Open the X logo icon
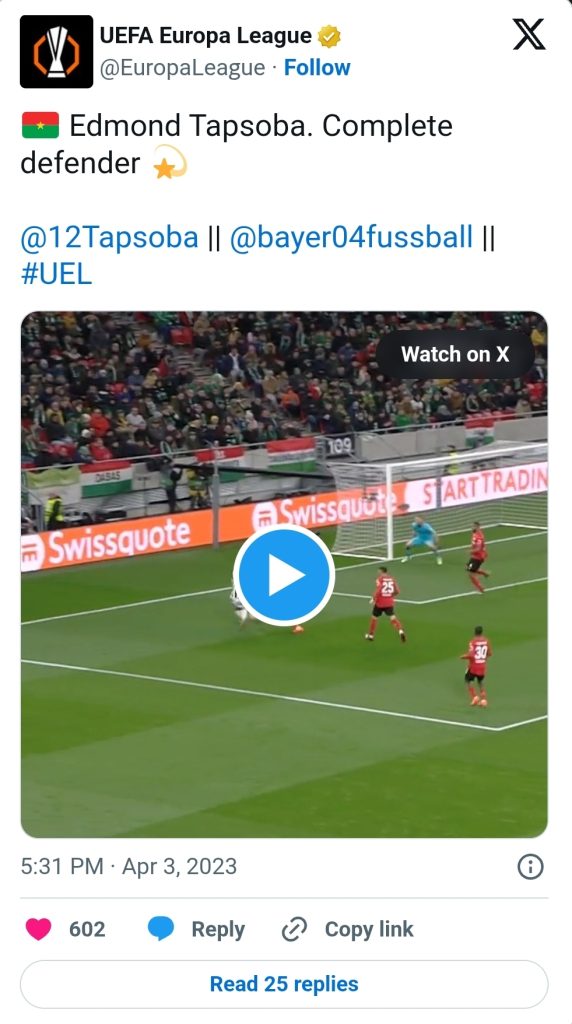Image resolution: width=572 pixels, height=1024 pixels. (529, 34)
